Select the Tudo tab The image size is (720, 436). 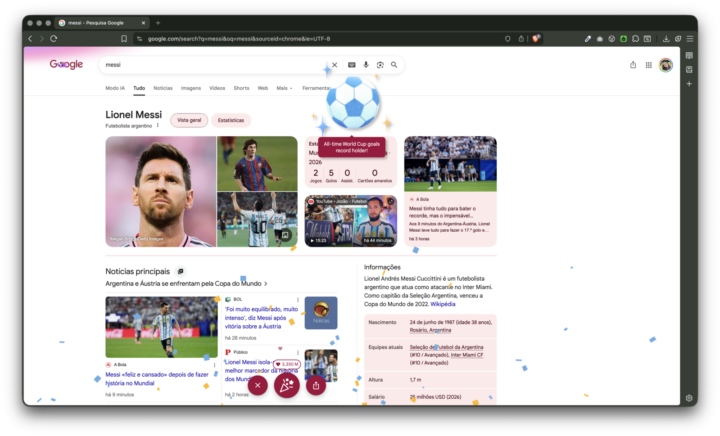(139, 88)
